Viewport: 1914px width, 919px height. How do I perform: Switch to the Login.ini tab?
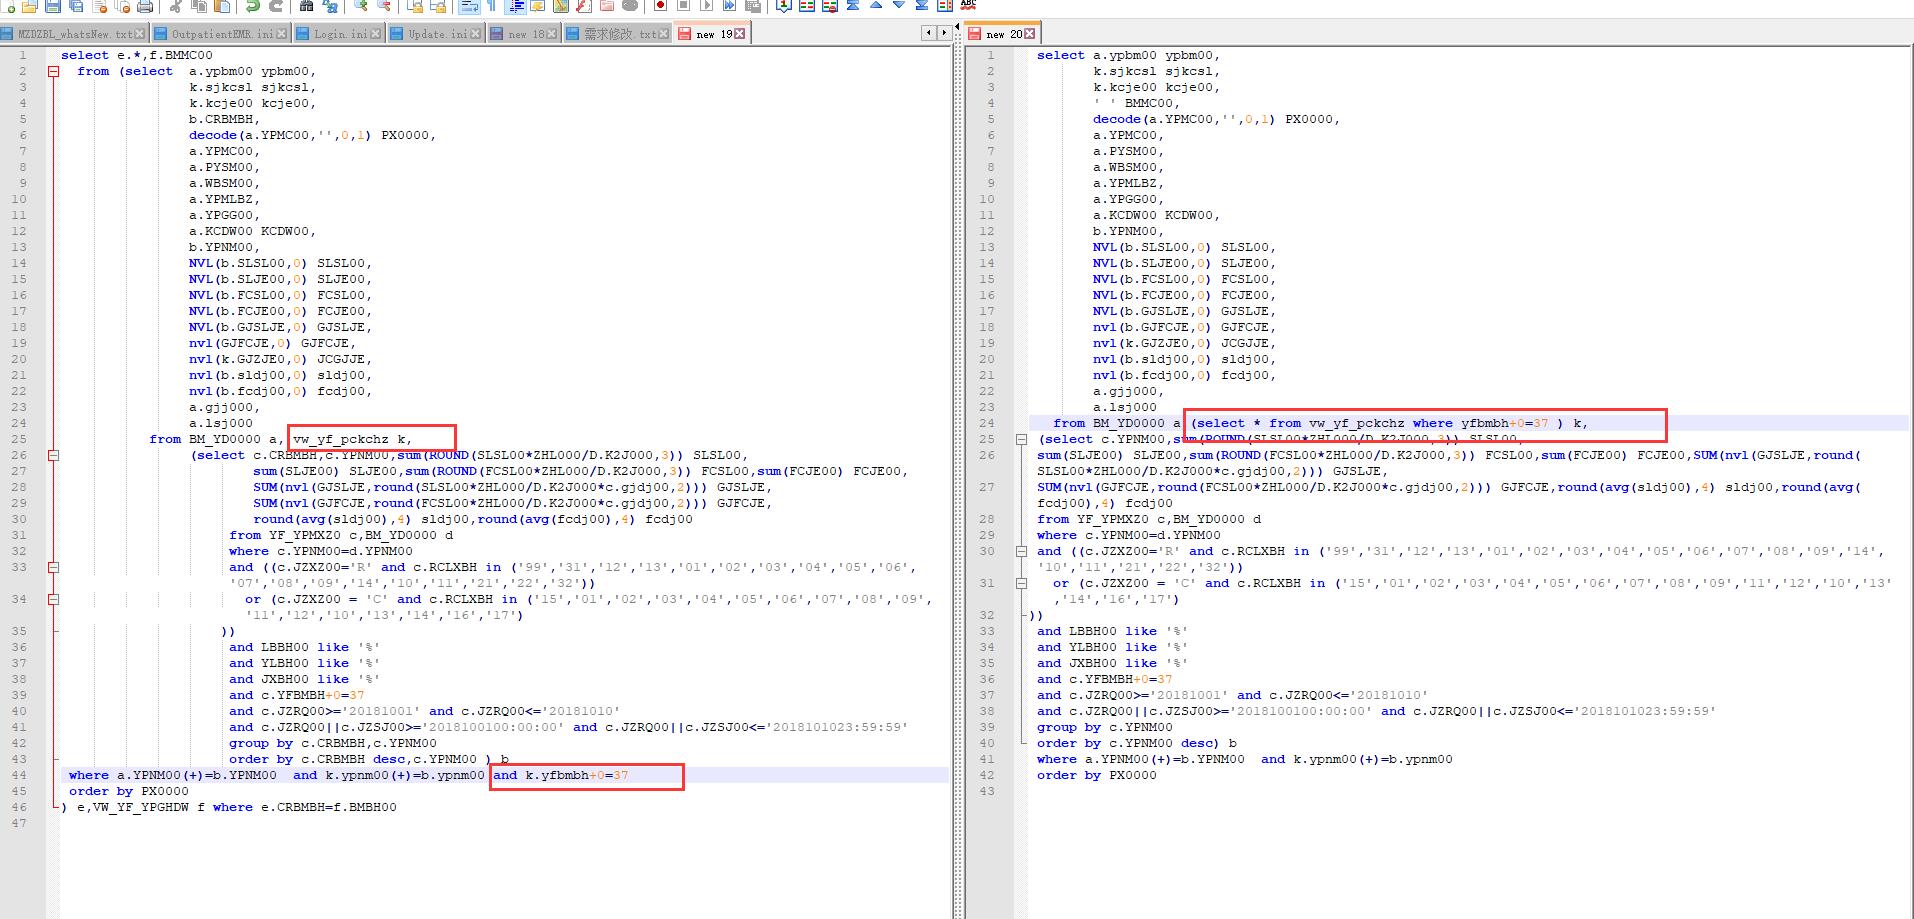(x=341, y=34)
